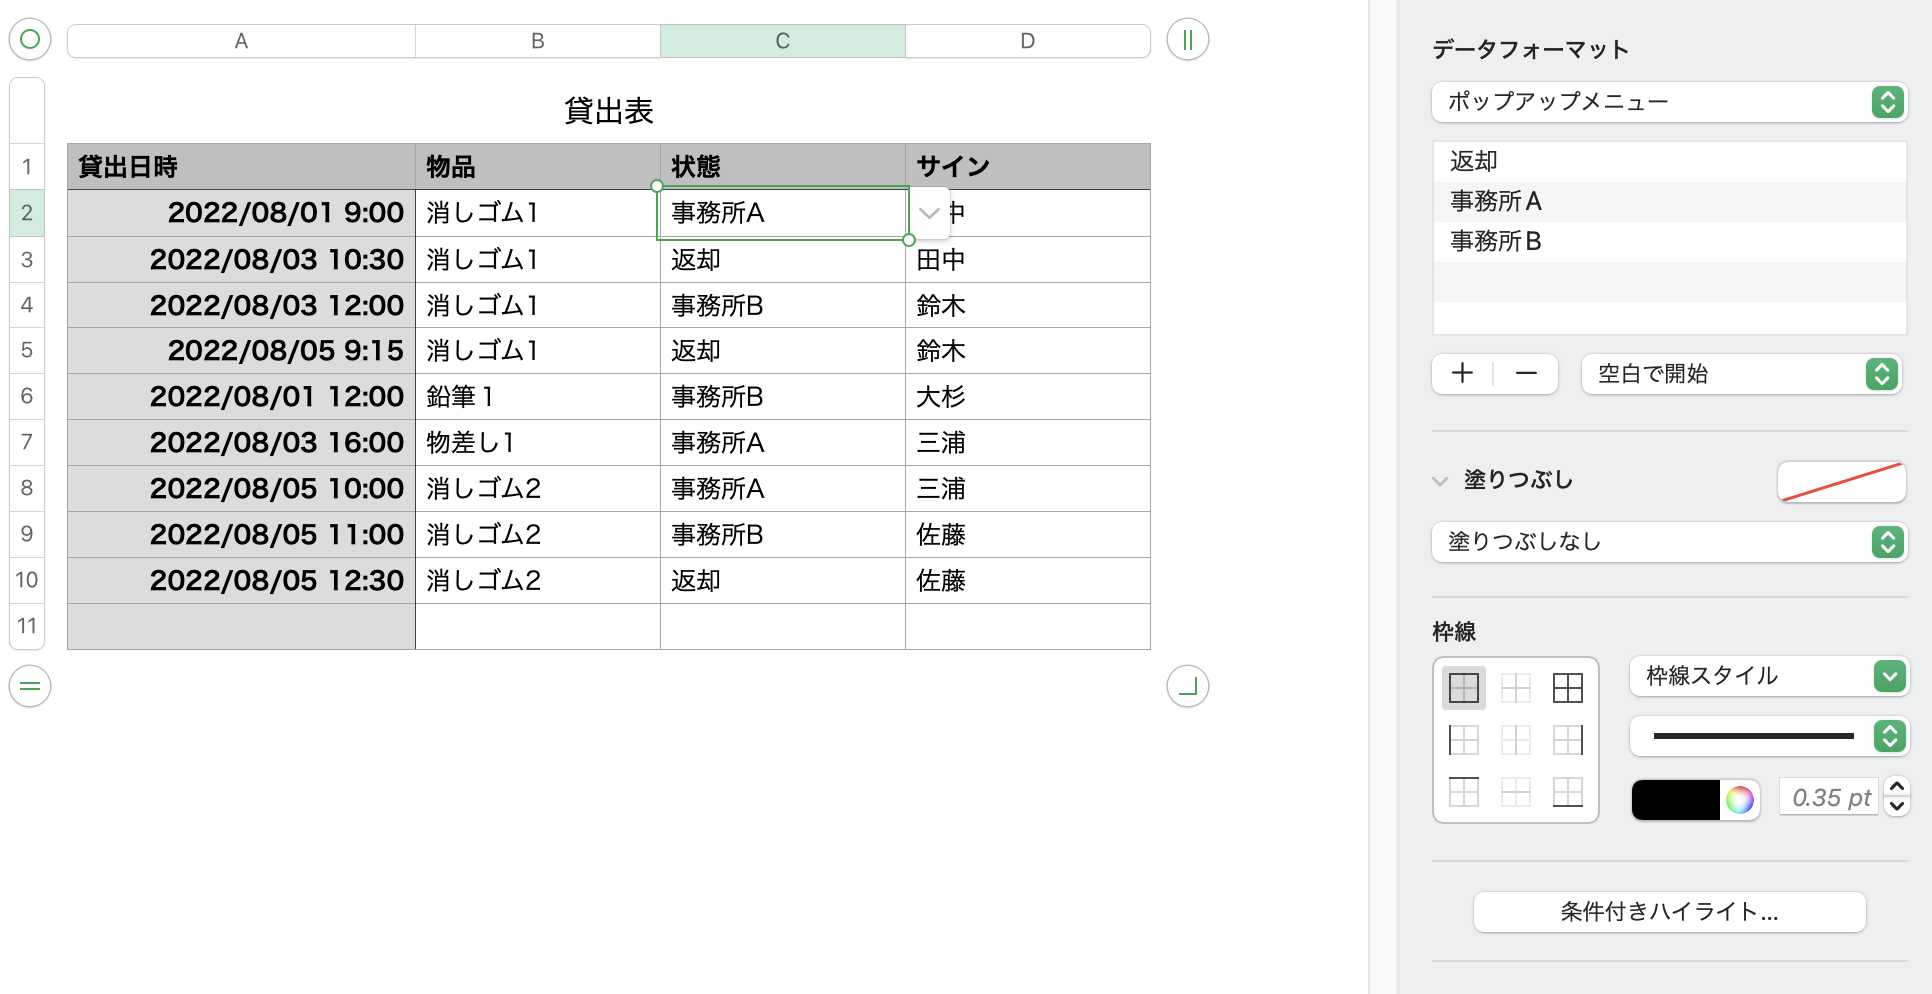The width and height of the screenshot is (1932, 994).
Task: Click the add row handle
Action: point(30,686)
